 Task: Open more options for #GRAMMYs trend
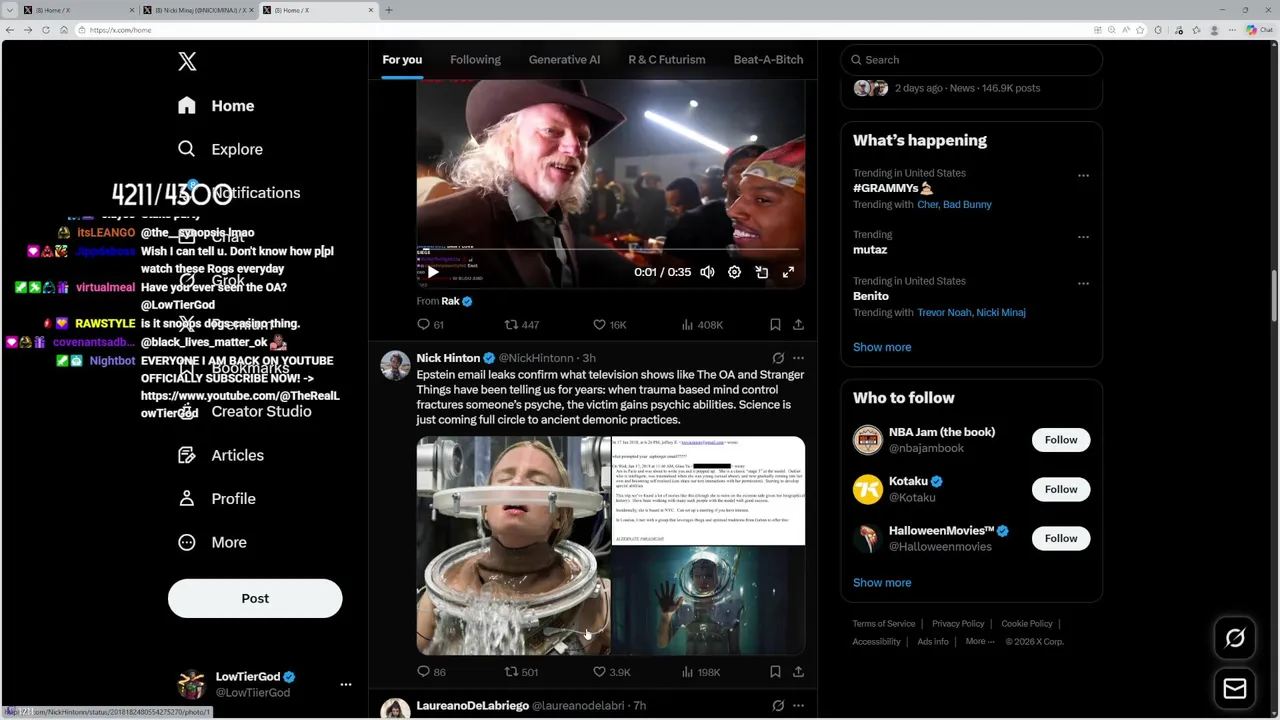(x=1083, y=175)
